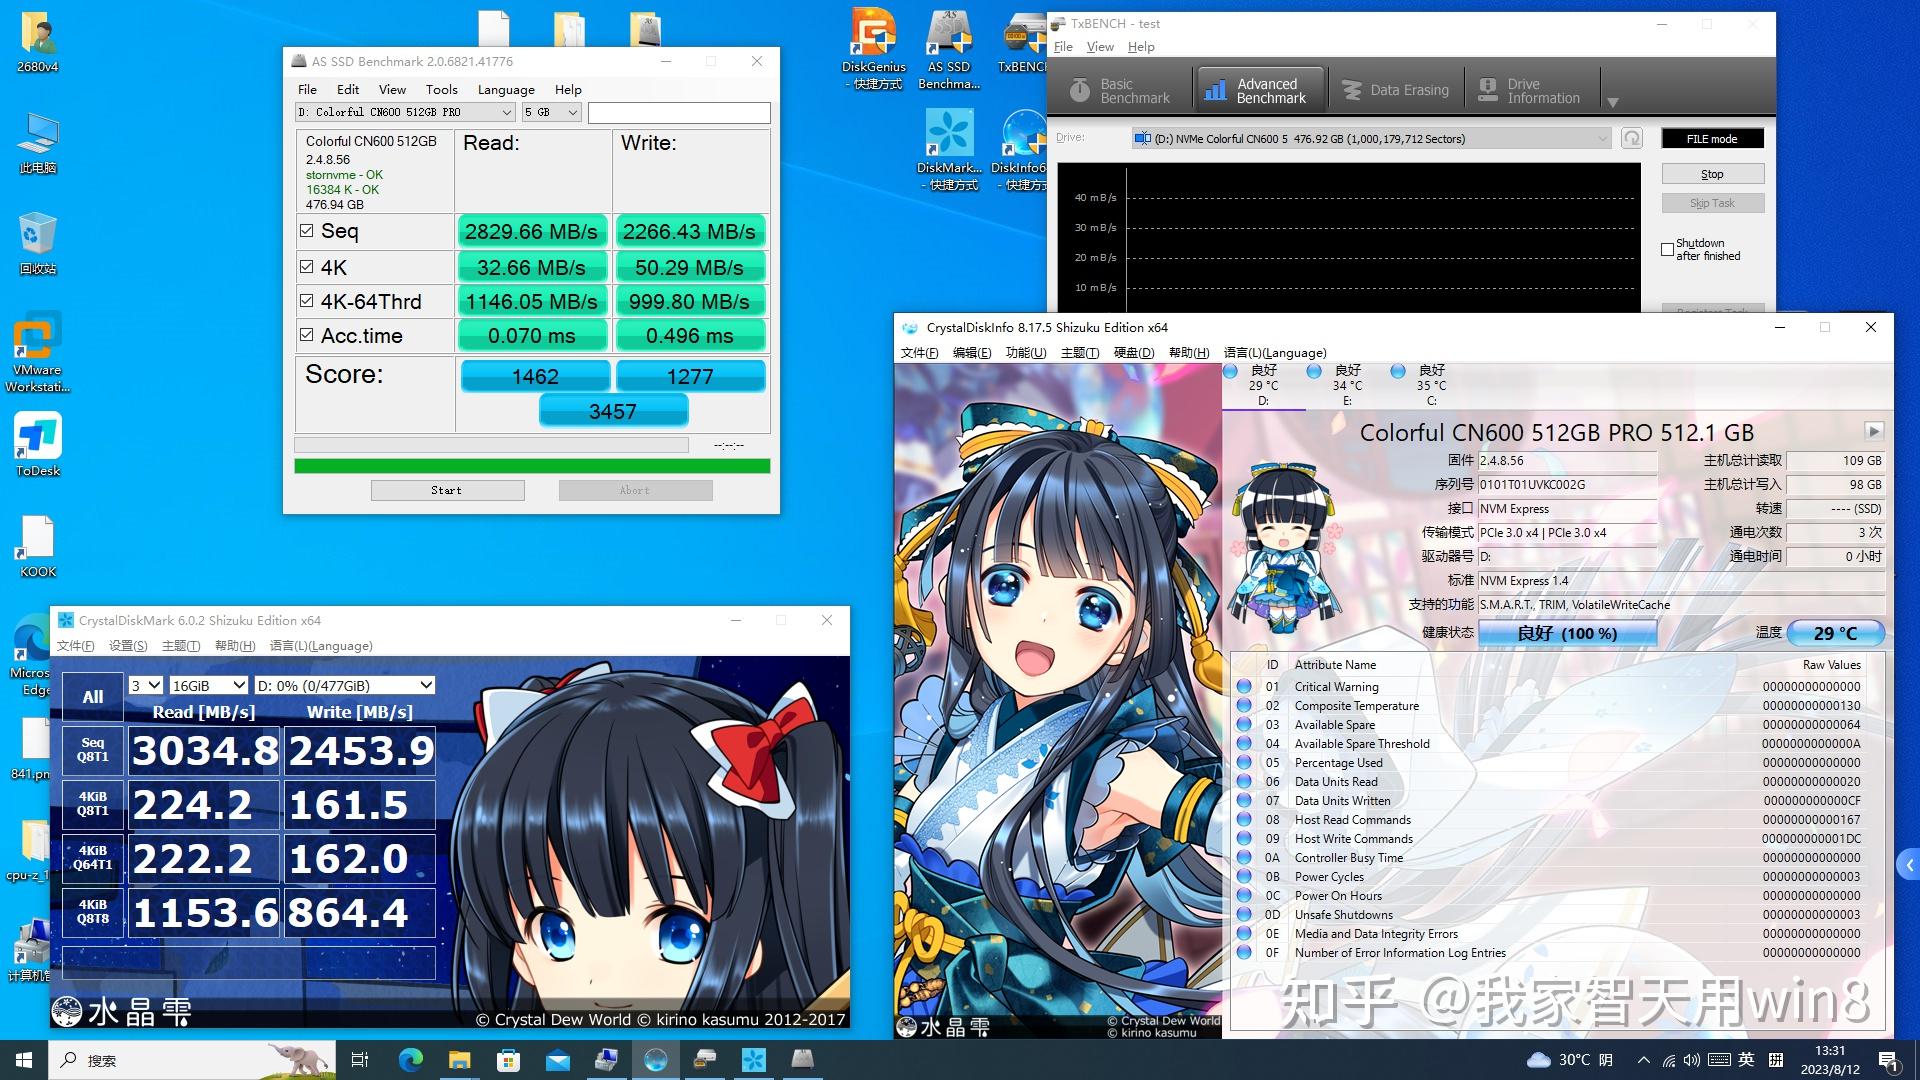Open CrystalDiskInfo 功能(U) menu
The image size is (1920, 1080).
tap(1025, 352)
